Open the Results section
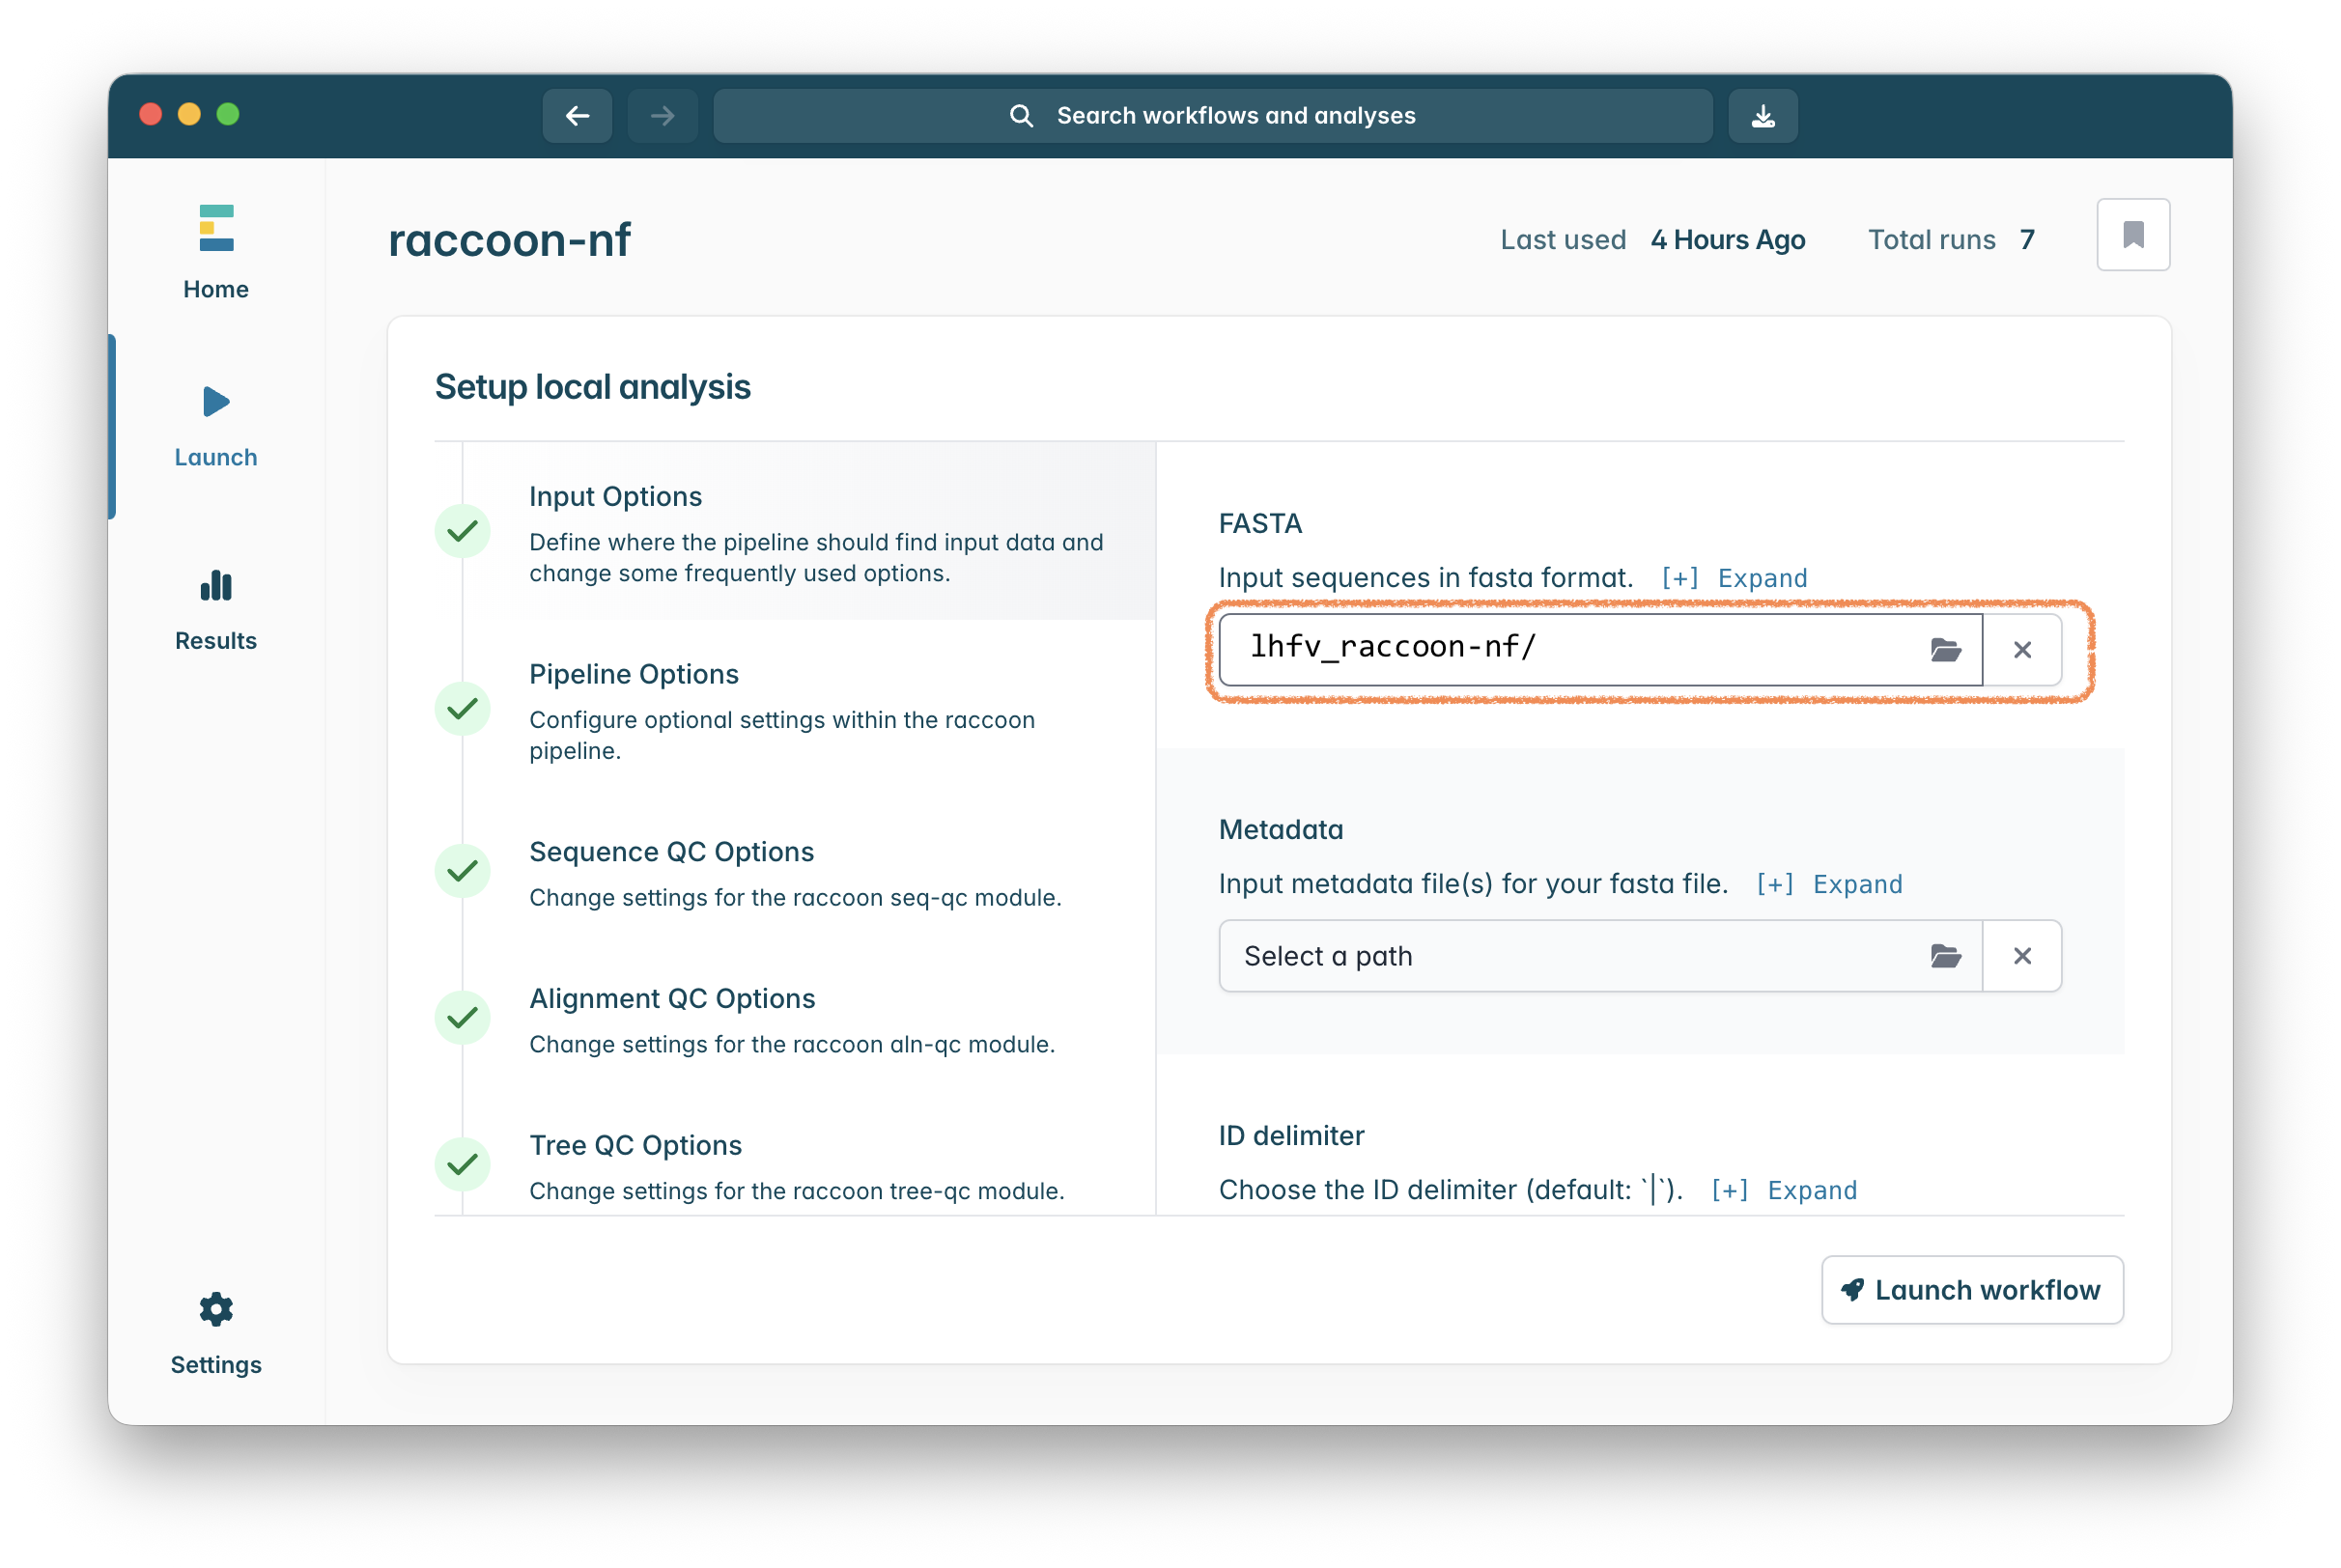2341x1568 pixels. [216, 610]
